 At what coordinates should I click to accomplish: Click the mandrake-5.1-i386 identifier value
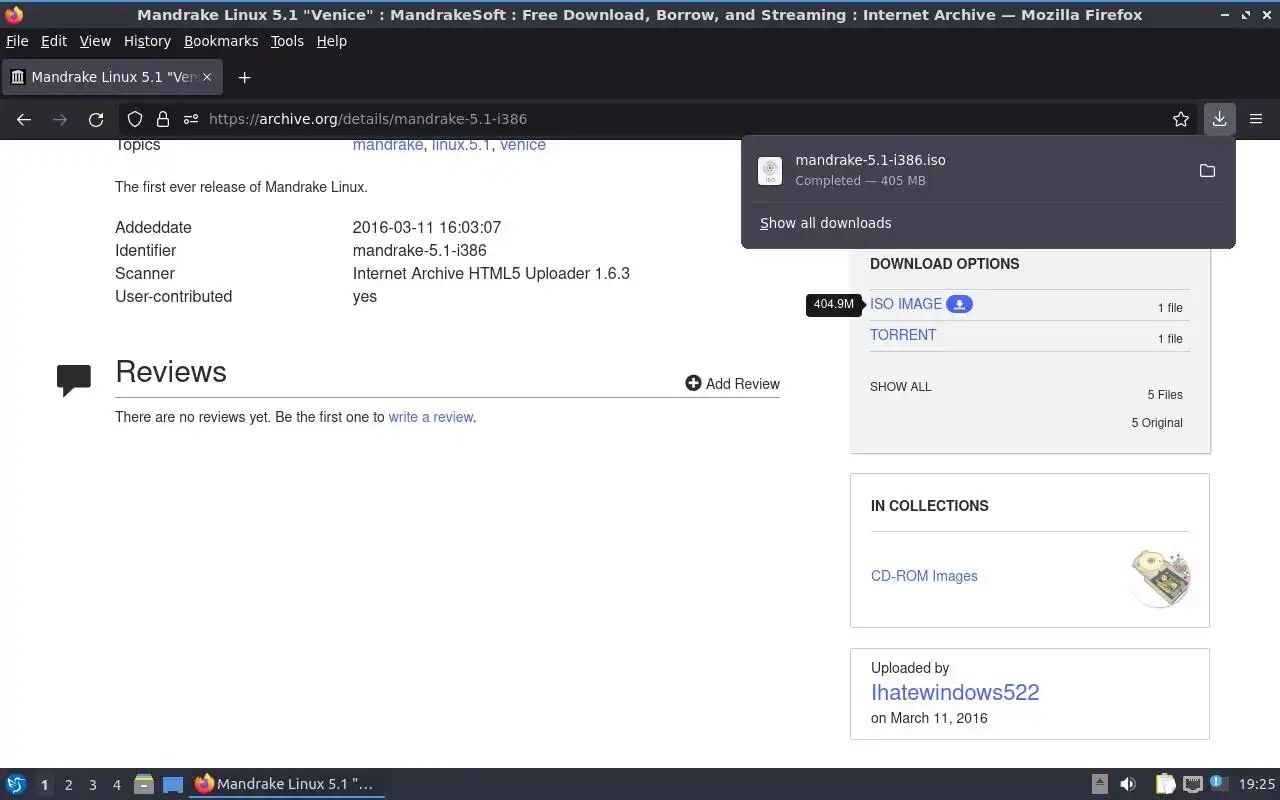[420, 250]
